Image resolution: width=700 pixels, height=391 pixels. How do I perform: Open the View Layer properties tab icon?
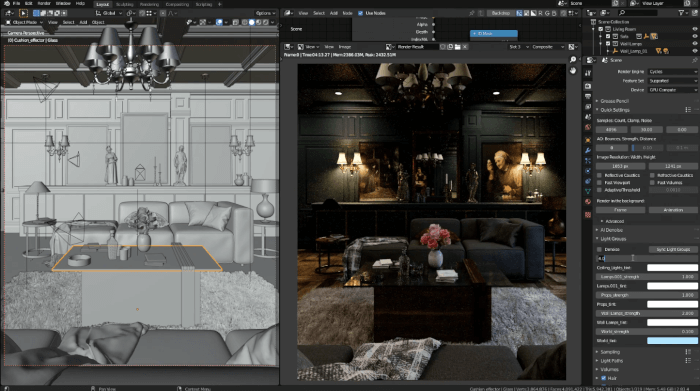tap(588, 107)
